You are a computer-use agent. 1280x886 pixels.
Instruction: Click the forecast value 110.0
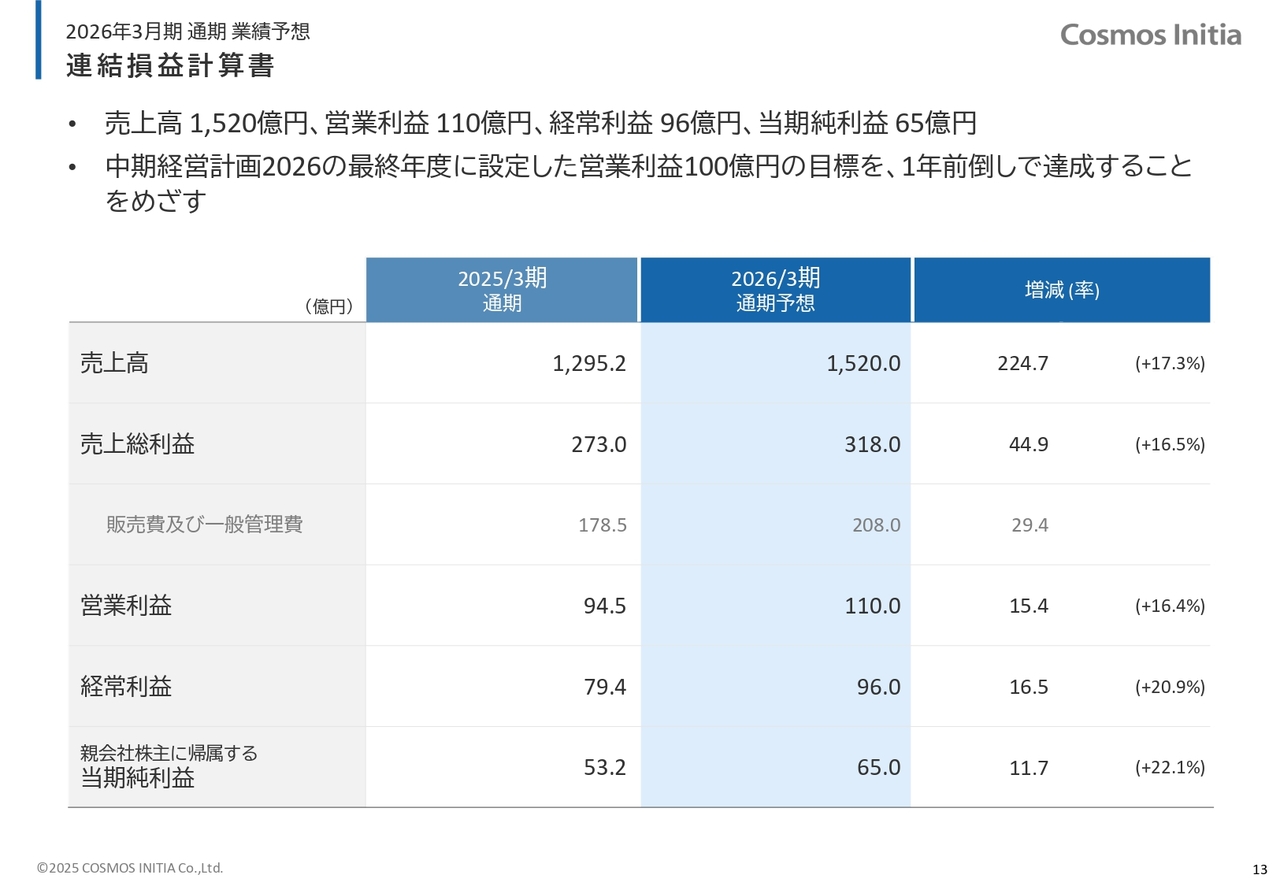click(874, 606)
